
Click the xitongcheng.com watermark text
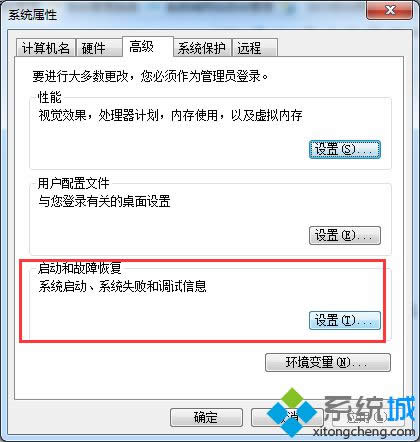pyautogui.click(x=364, y=431)
